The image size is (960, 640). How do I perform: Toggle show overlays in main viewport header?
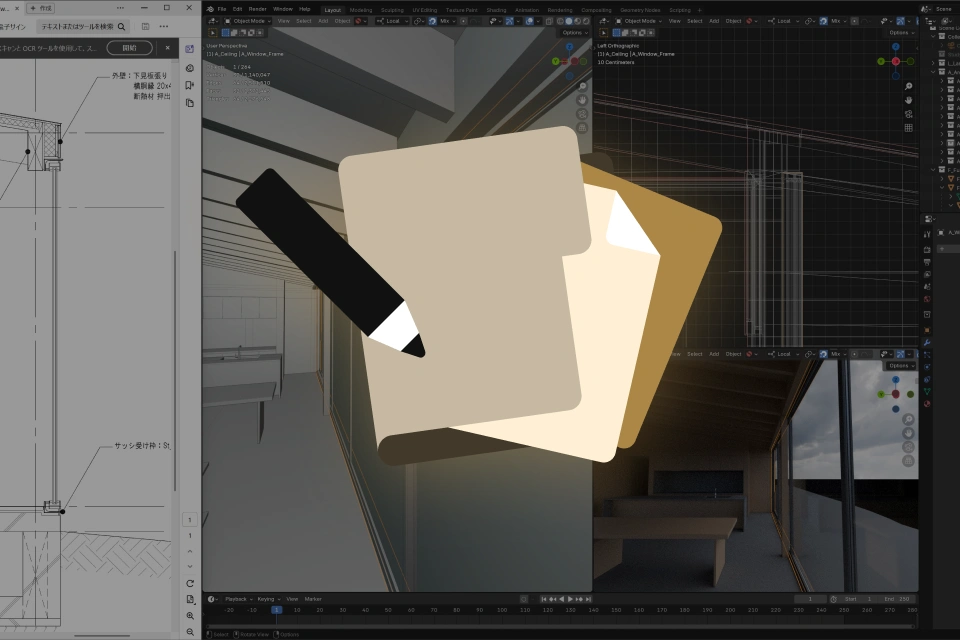[x=528, y=21]
